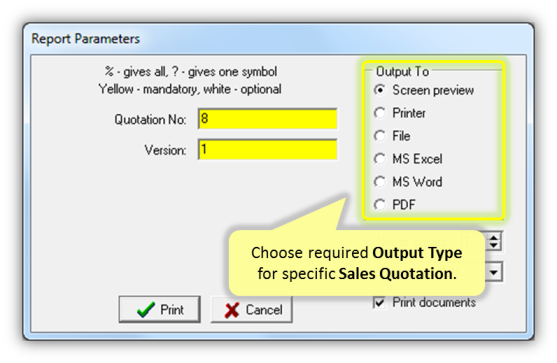Open the dropdown below the copies spinner
The height and width of the screenshot is (363, 557).
click(x=493, y=272)
